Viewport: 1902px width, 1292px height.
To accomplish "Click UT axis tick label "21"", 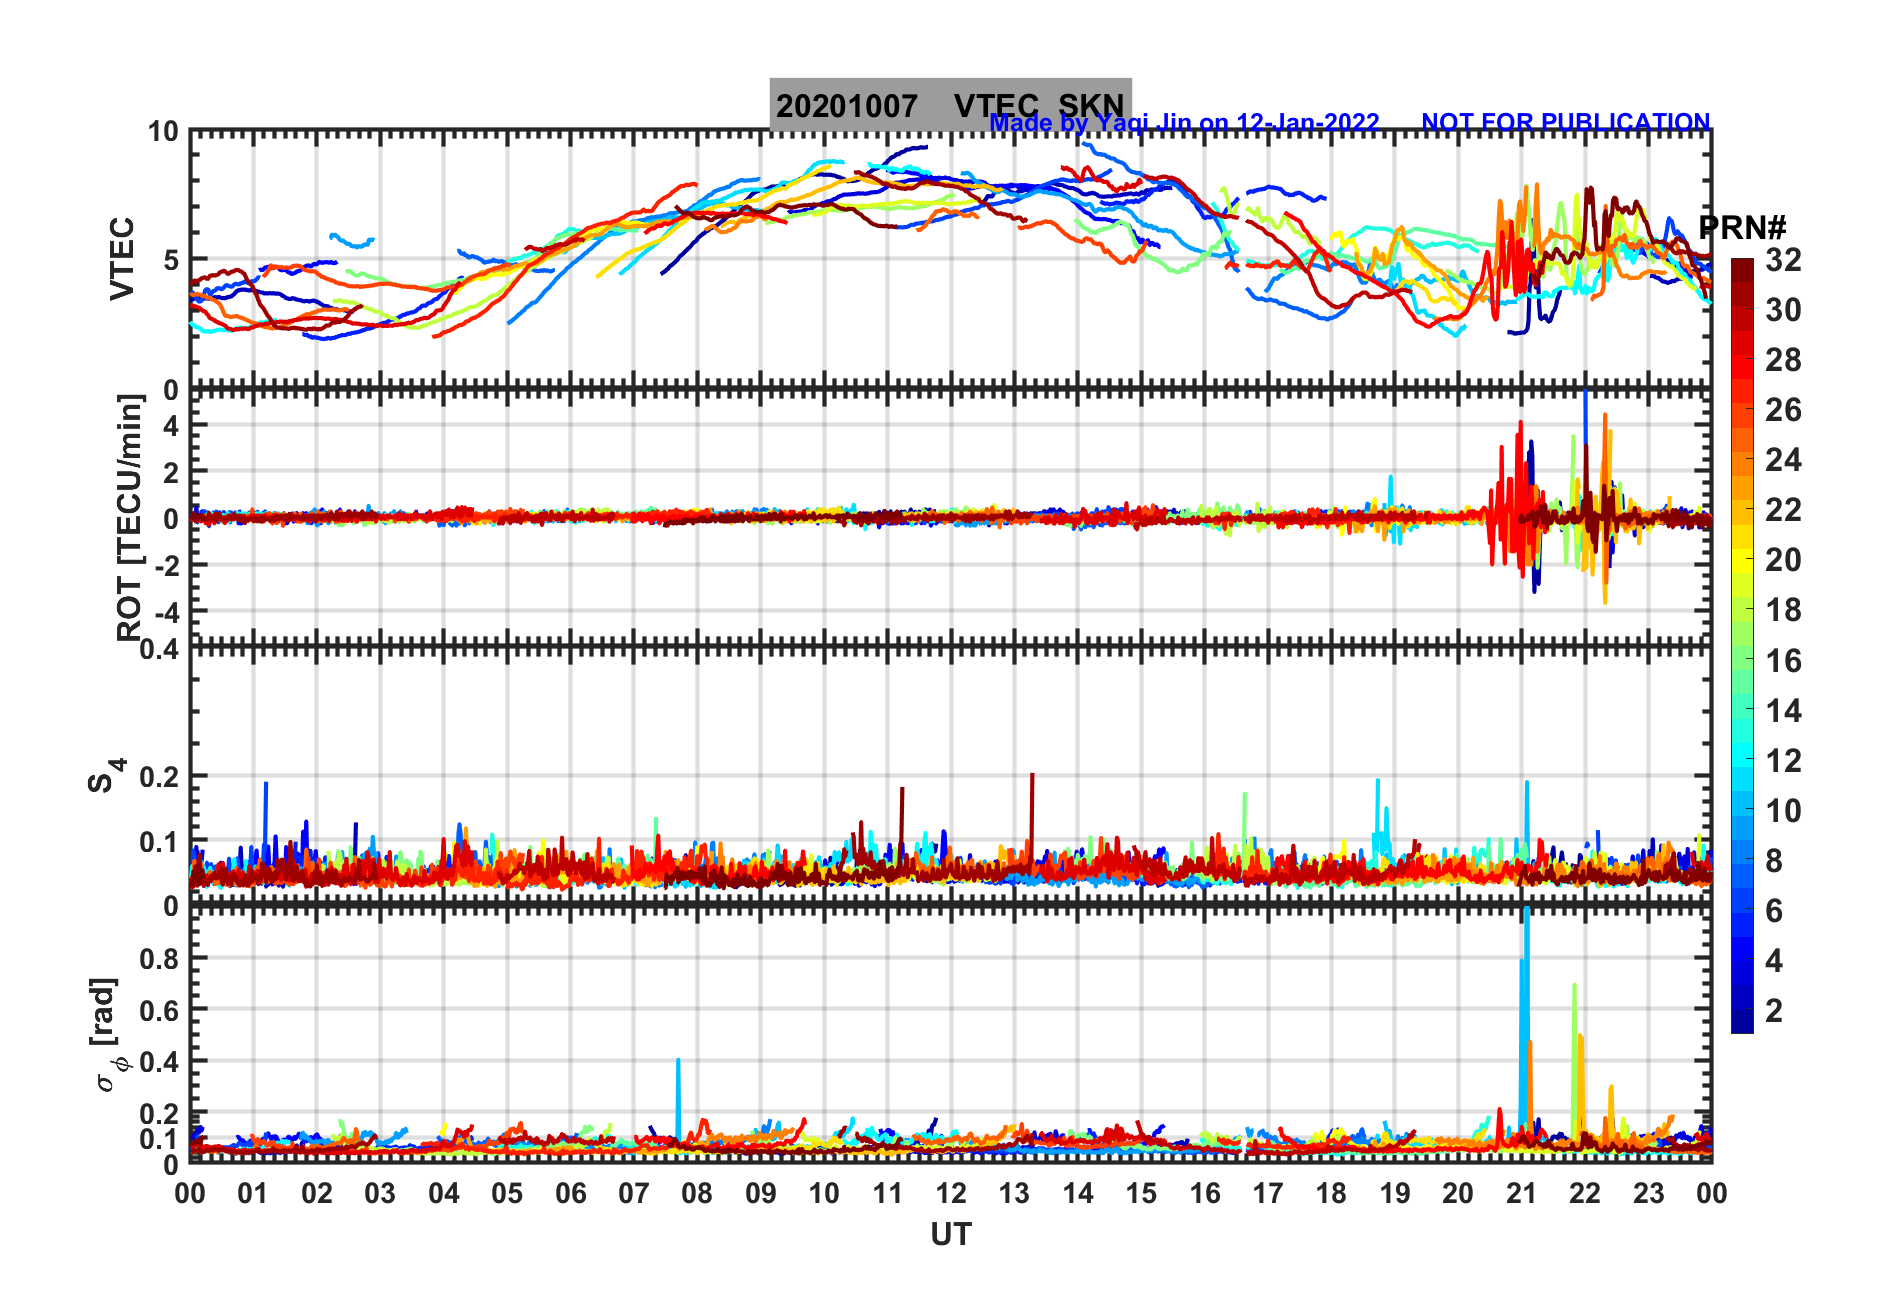I will coord(1522,1193).
